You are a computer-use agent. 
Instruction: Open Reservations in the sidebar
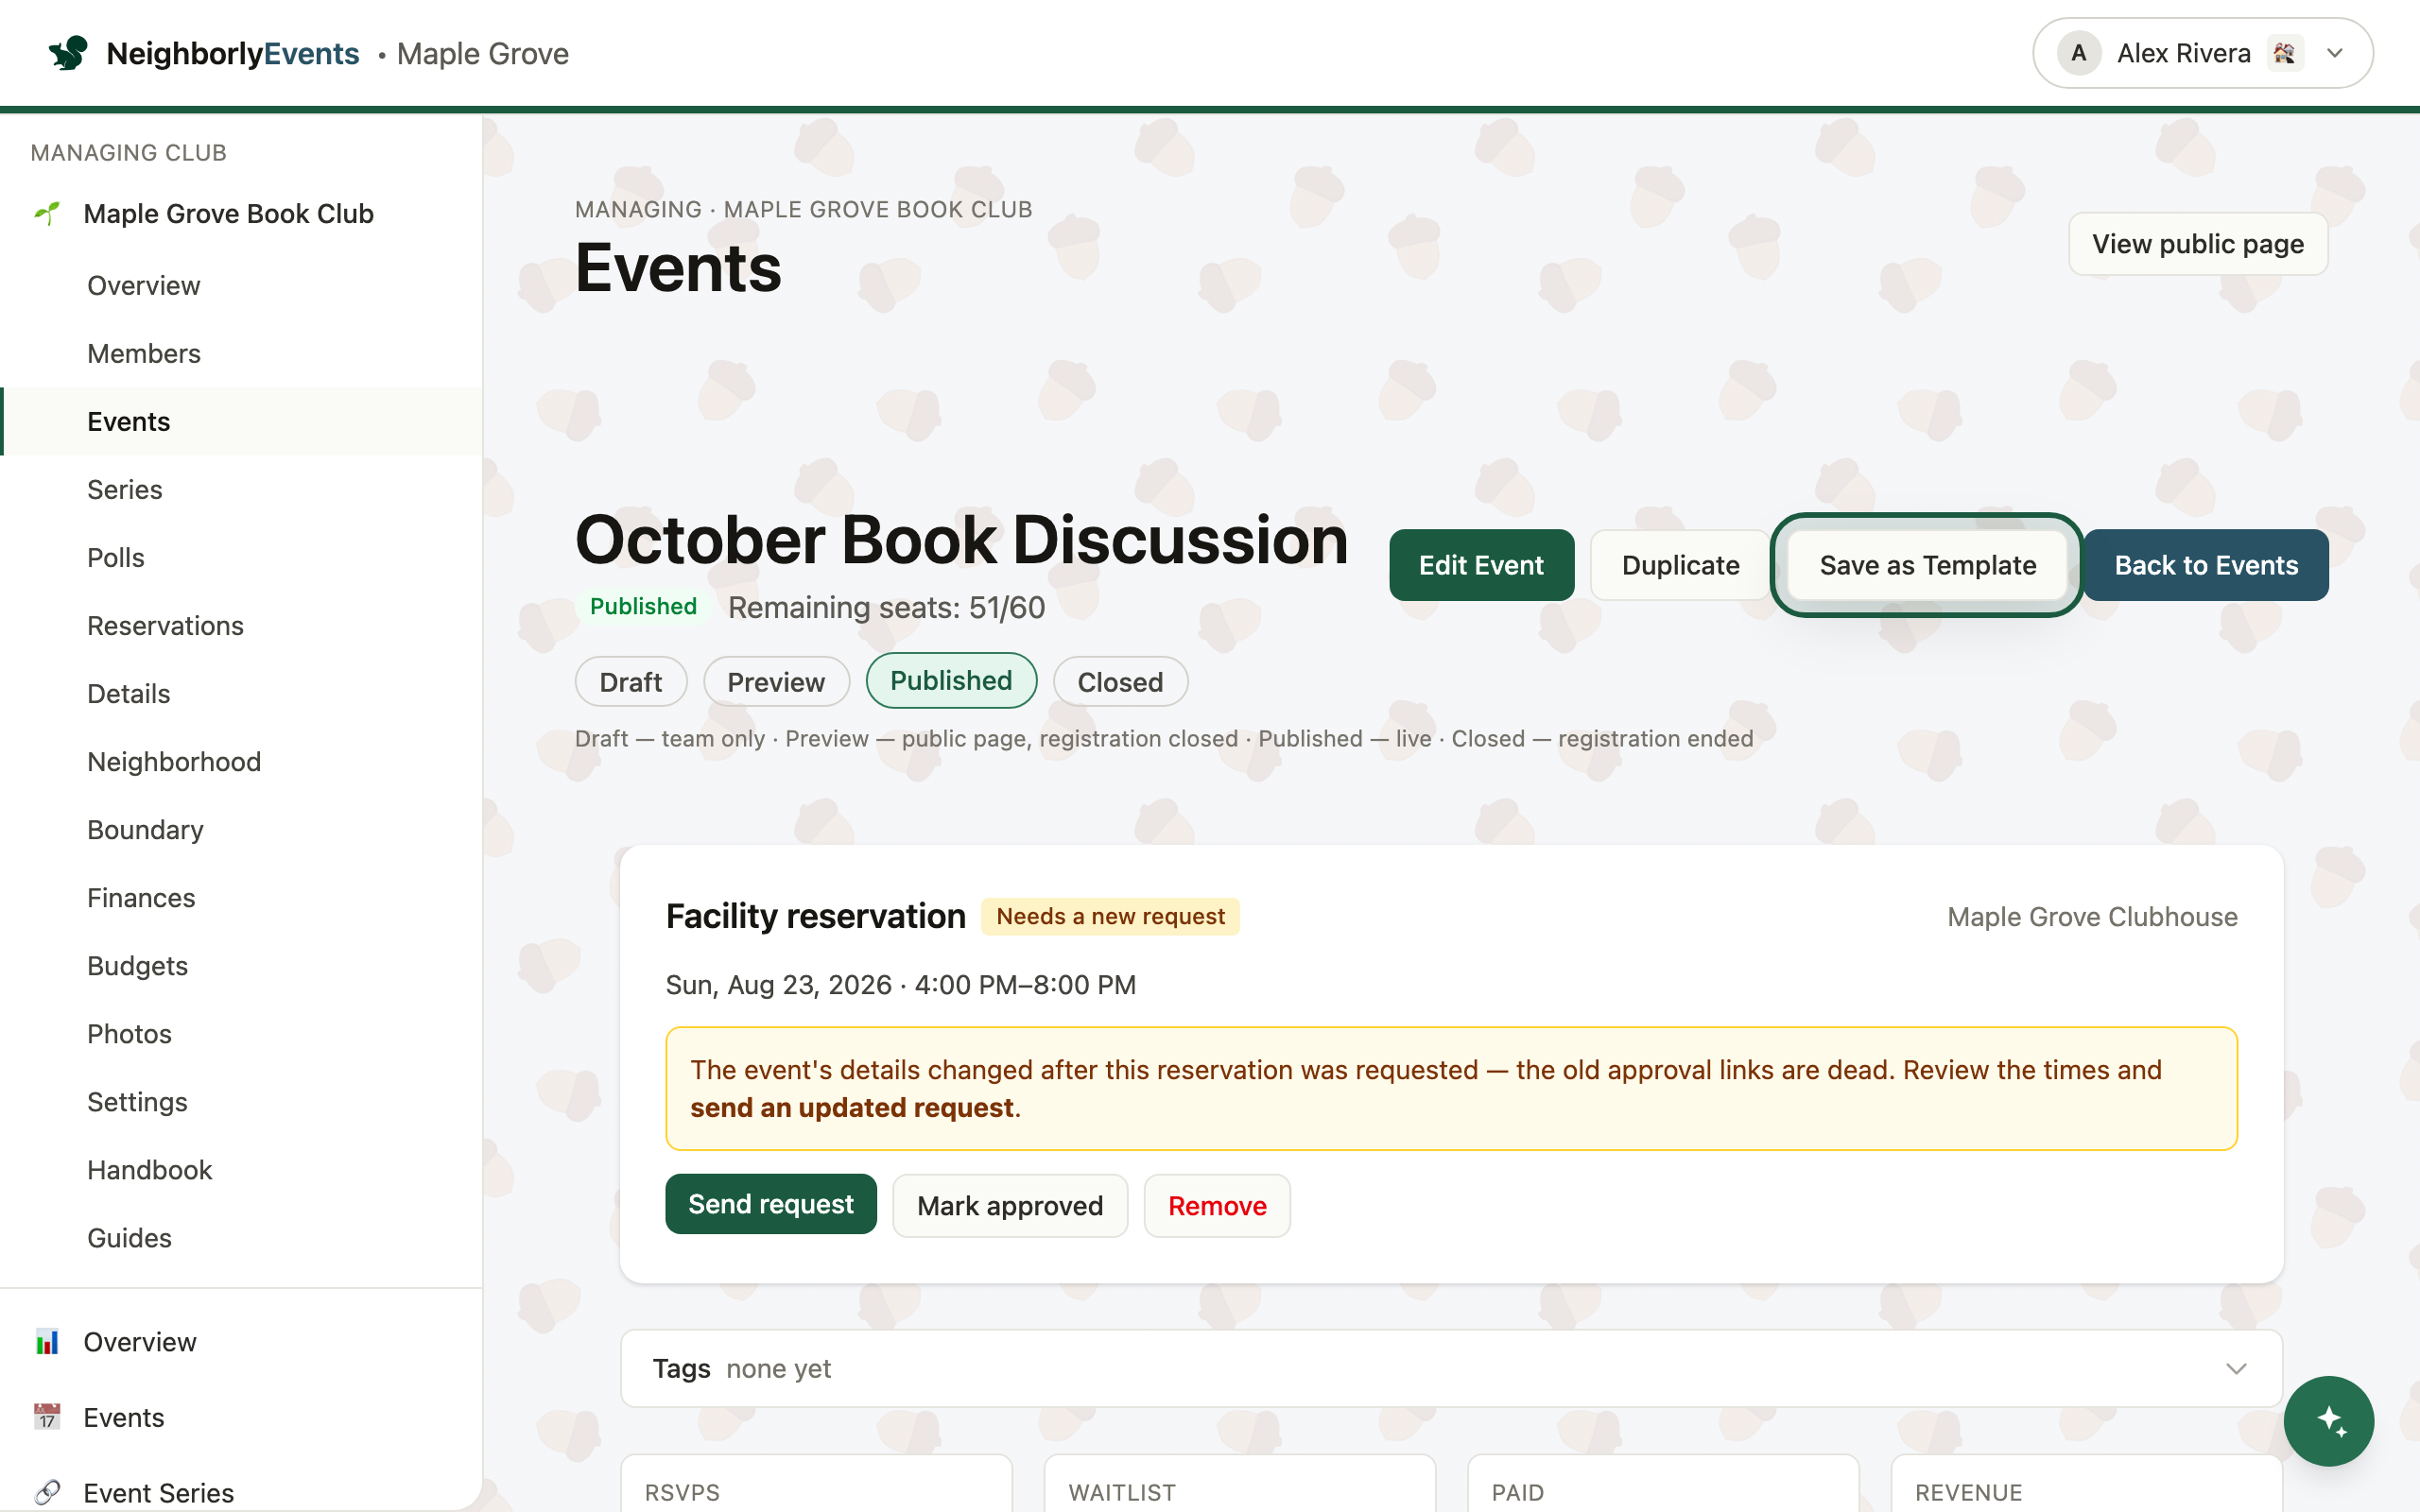[x=241, y=625]
